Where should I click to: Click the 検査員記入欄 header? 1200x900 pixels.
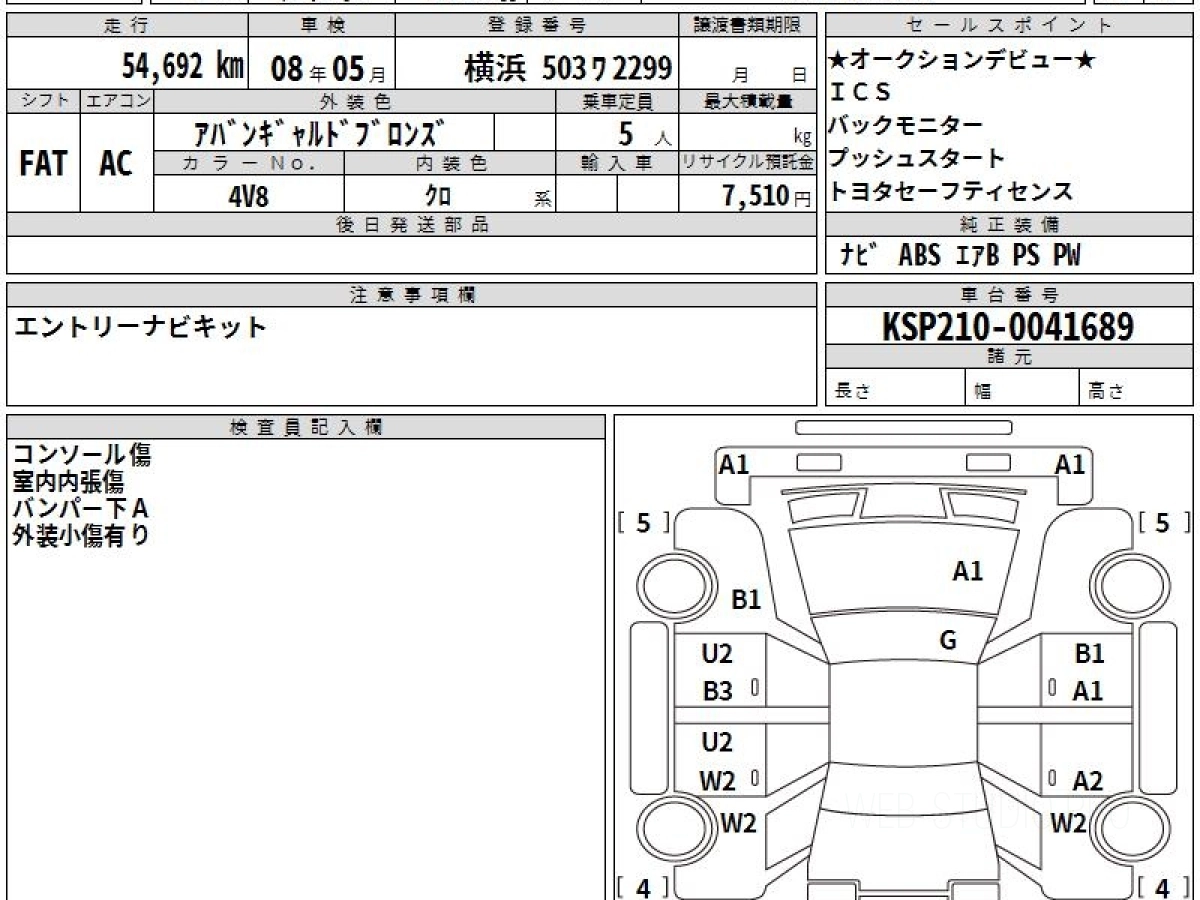[x=306, y=426]
